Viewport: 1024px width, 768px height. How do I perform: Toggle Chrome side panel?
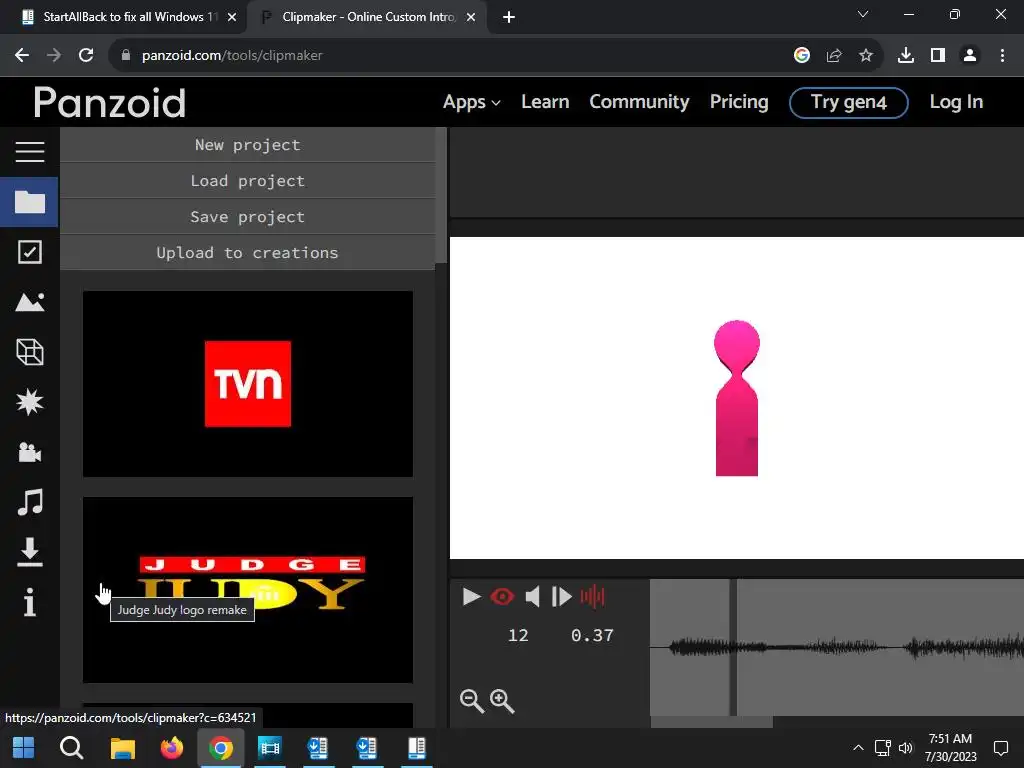tap(938, 56)
